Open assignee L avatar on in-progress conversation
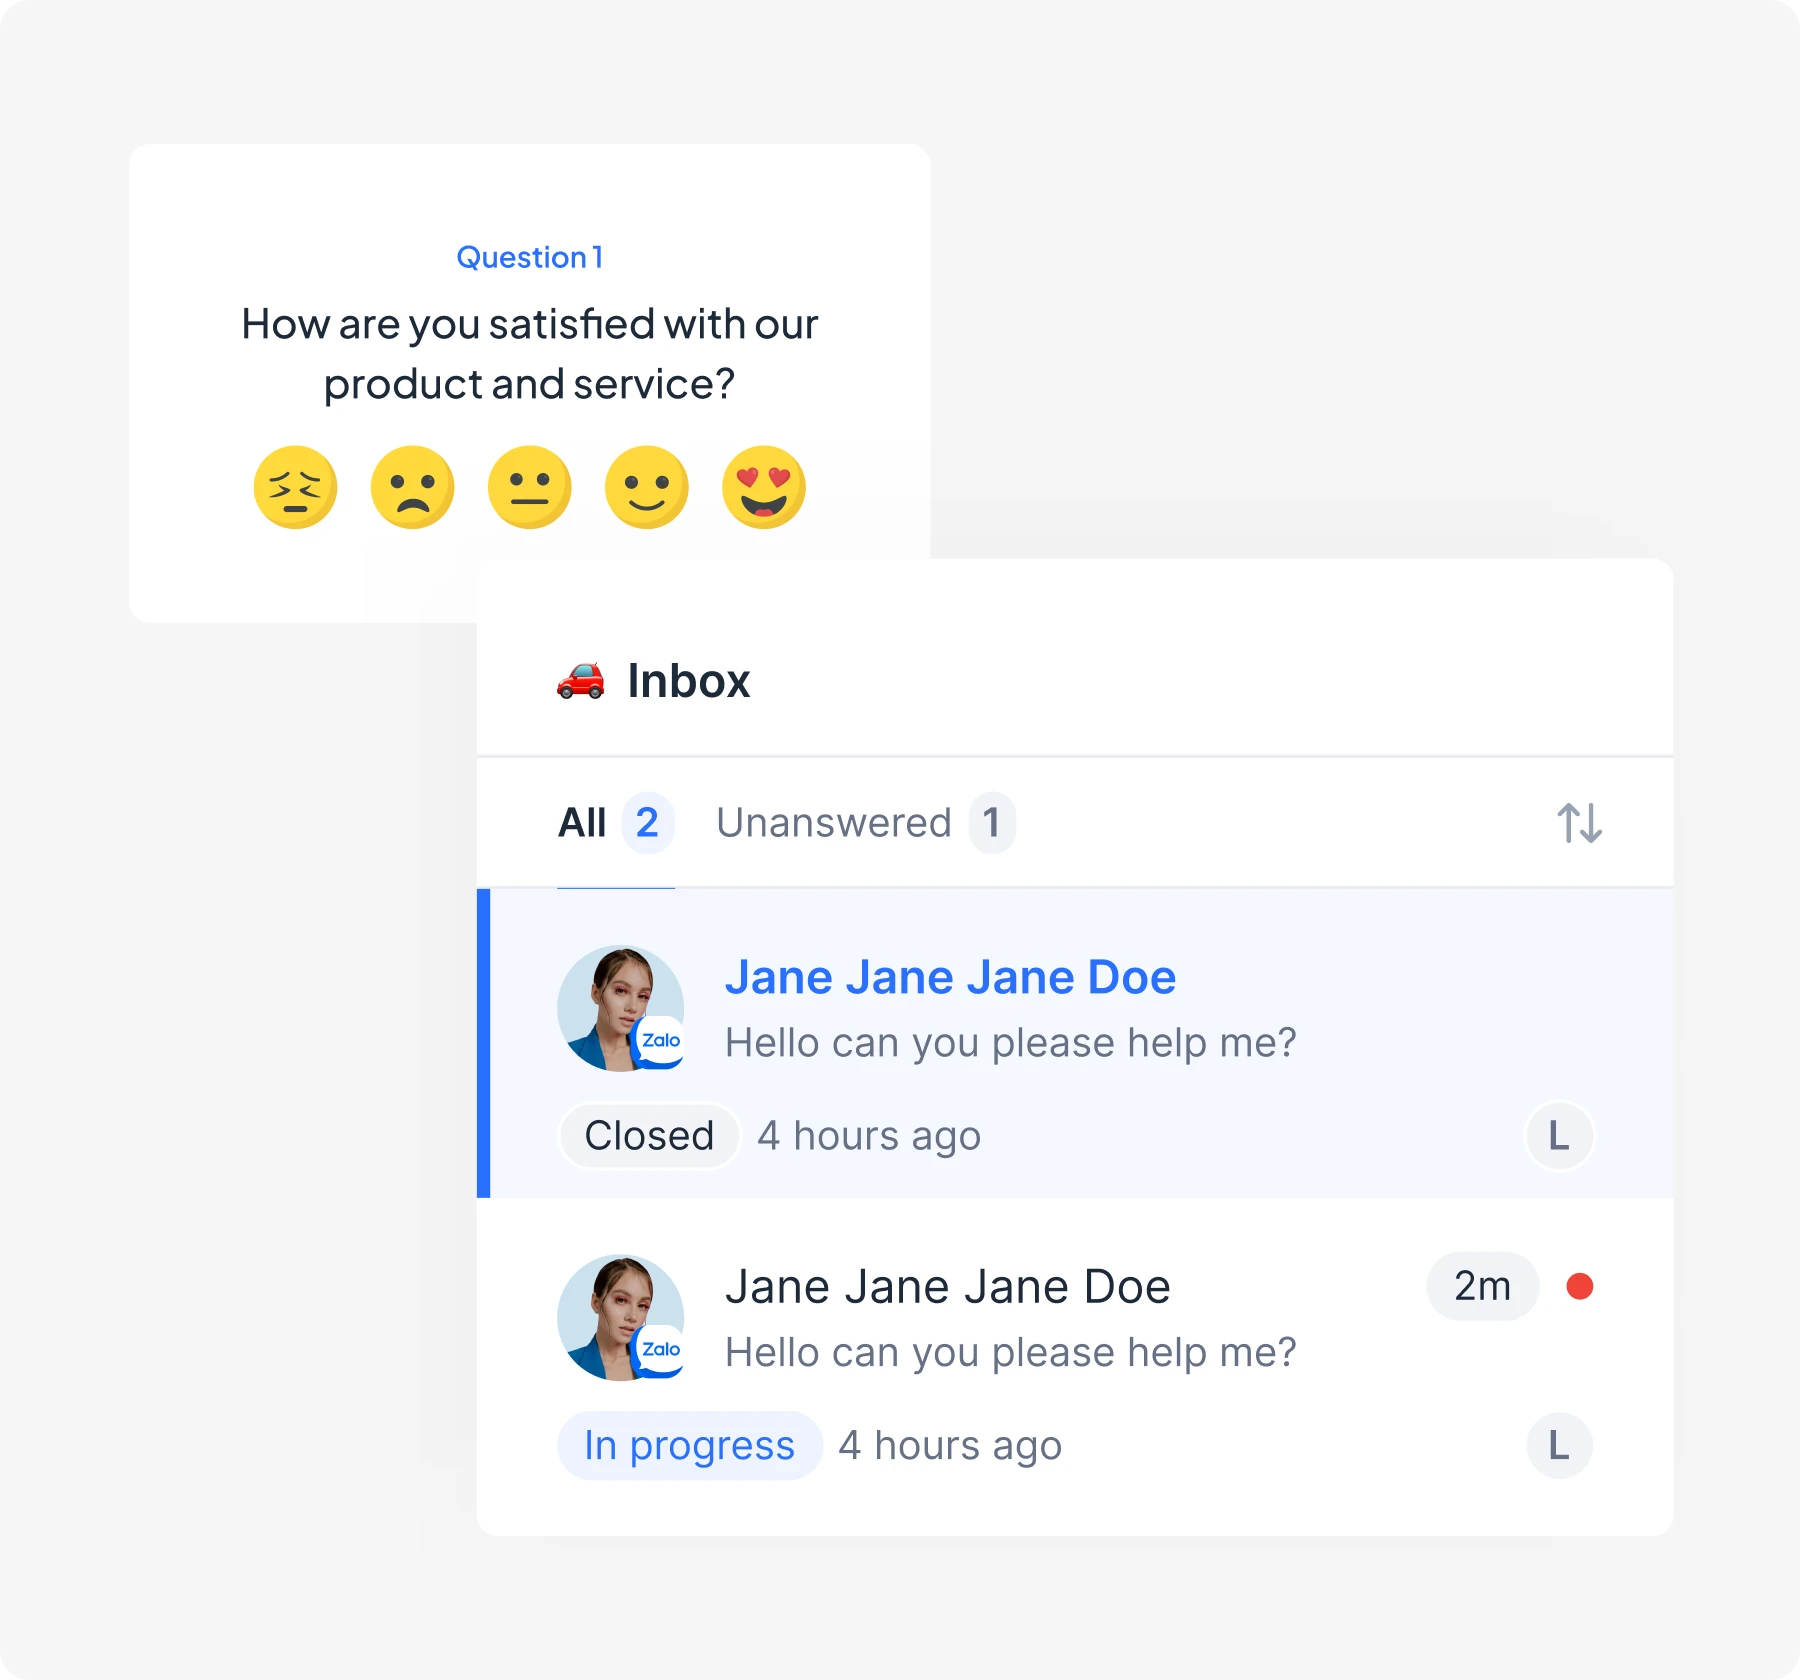This screenshot has width=1800, height=1680. (x=1558, y=1446)
